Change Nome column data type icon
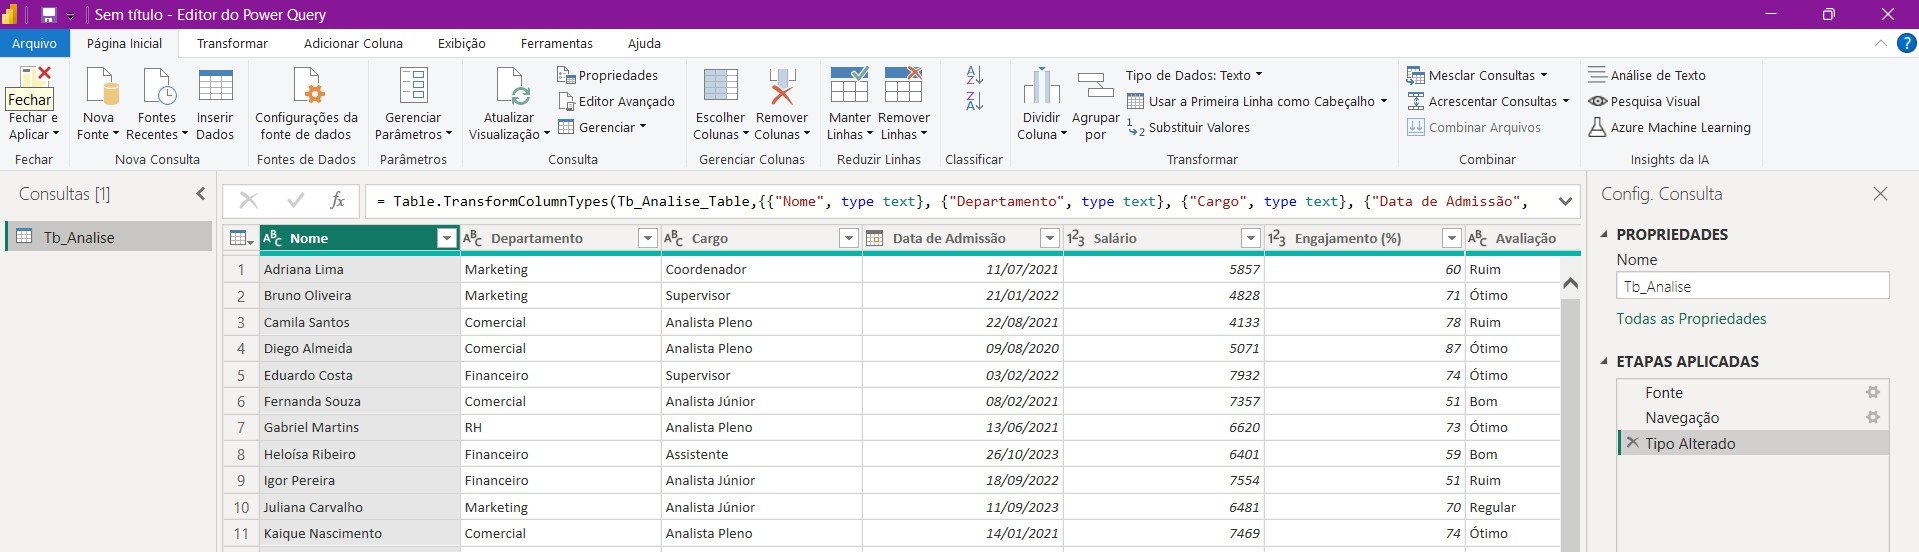 coord(272,238)
